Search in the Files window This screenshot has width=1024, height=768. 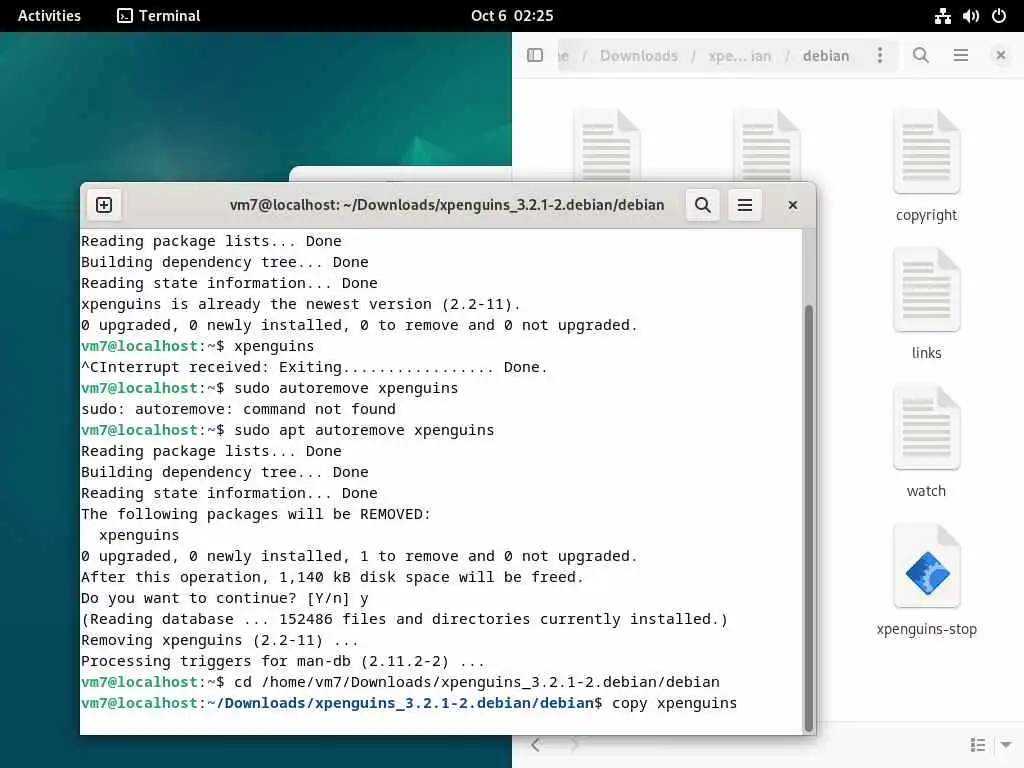click(921, 55)
